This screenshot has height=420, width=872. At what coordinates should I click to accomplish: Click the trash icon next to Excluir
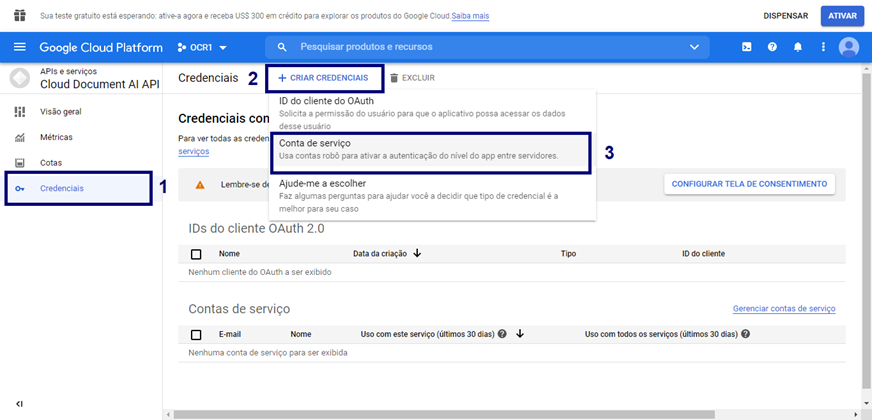pos(394,78)
